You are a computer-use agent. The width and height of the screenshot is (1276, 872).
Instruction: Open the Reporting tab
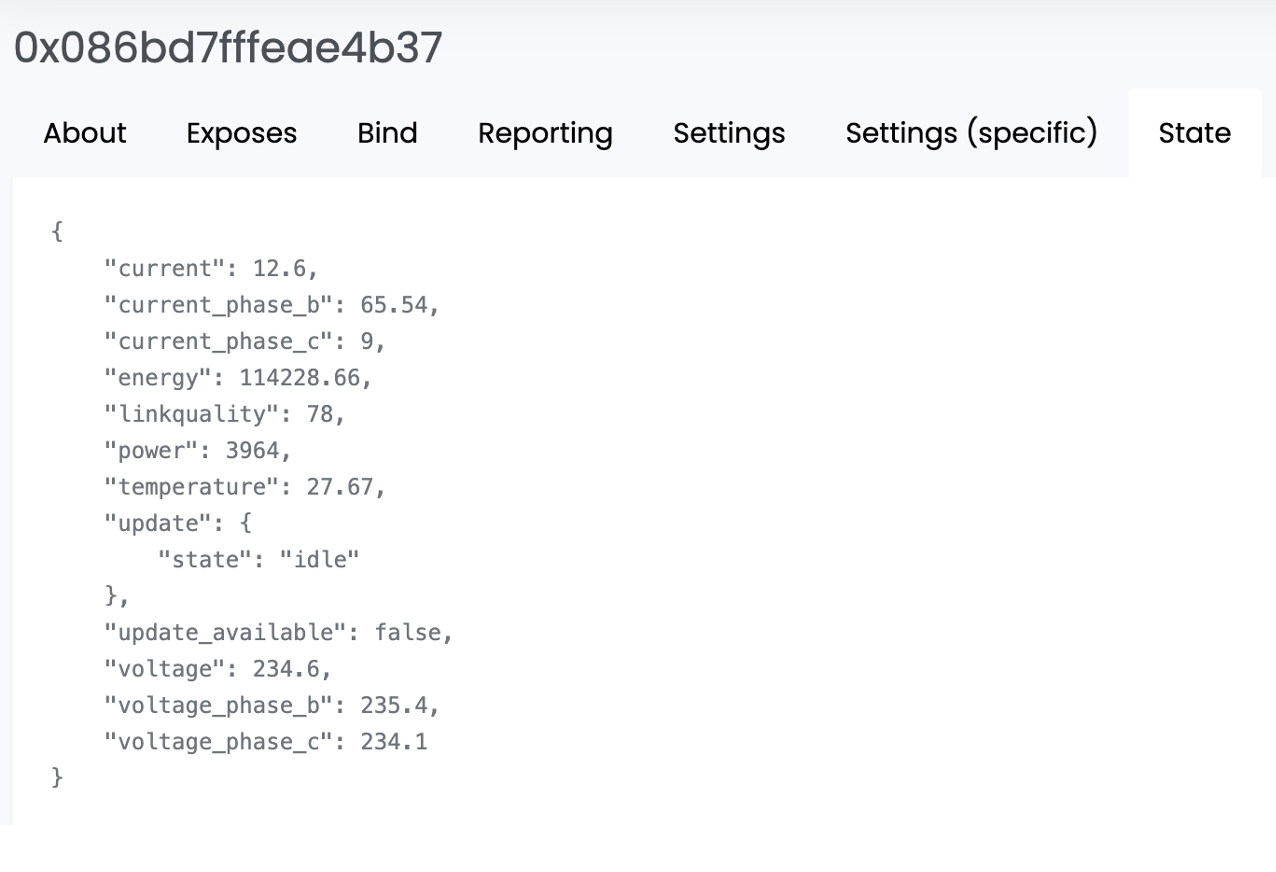coord(545,133)
